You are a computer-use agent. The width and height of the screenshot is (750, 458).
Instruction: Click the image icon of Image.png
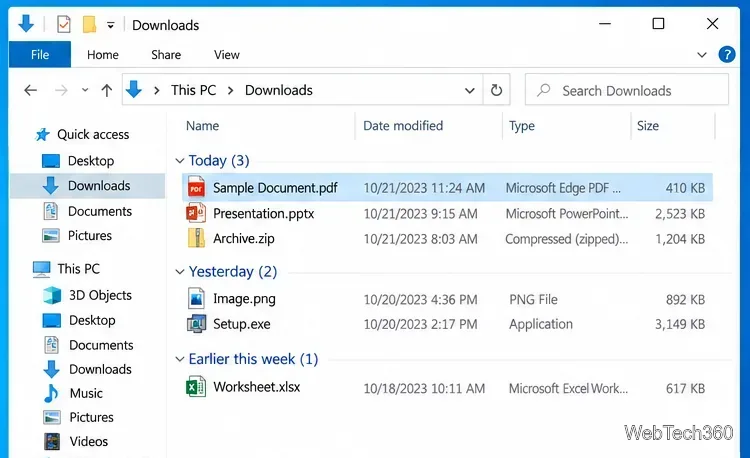coord(196,298)
